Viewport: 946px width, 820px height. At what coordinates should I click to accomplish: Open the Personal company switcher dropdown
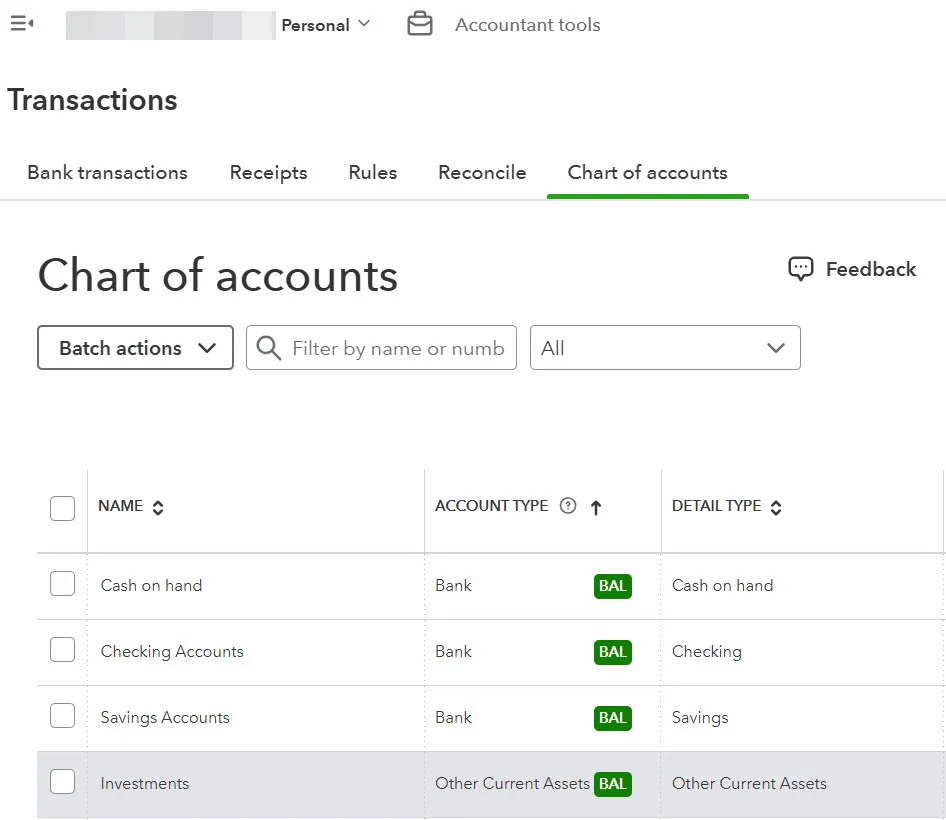pyautogui.click(x=325, y=25)
